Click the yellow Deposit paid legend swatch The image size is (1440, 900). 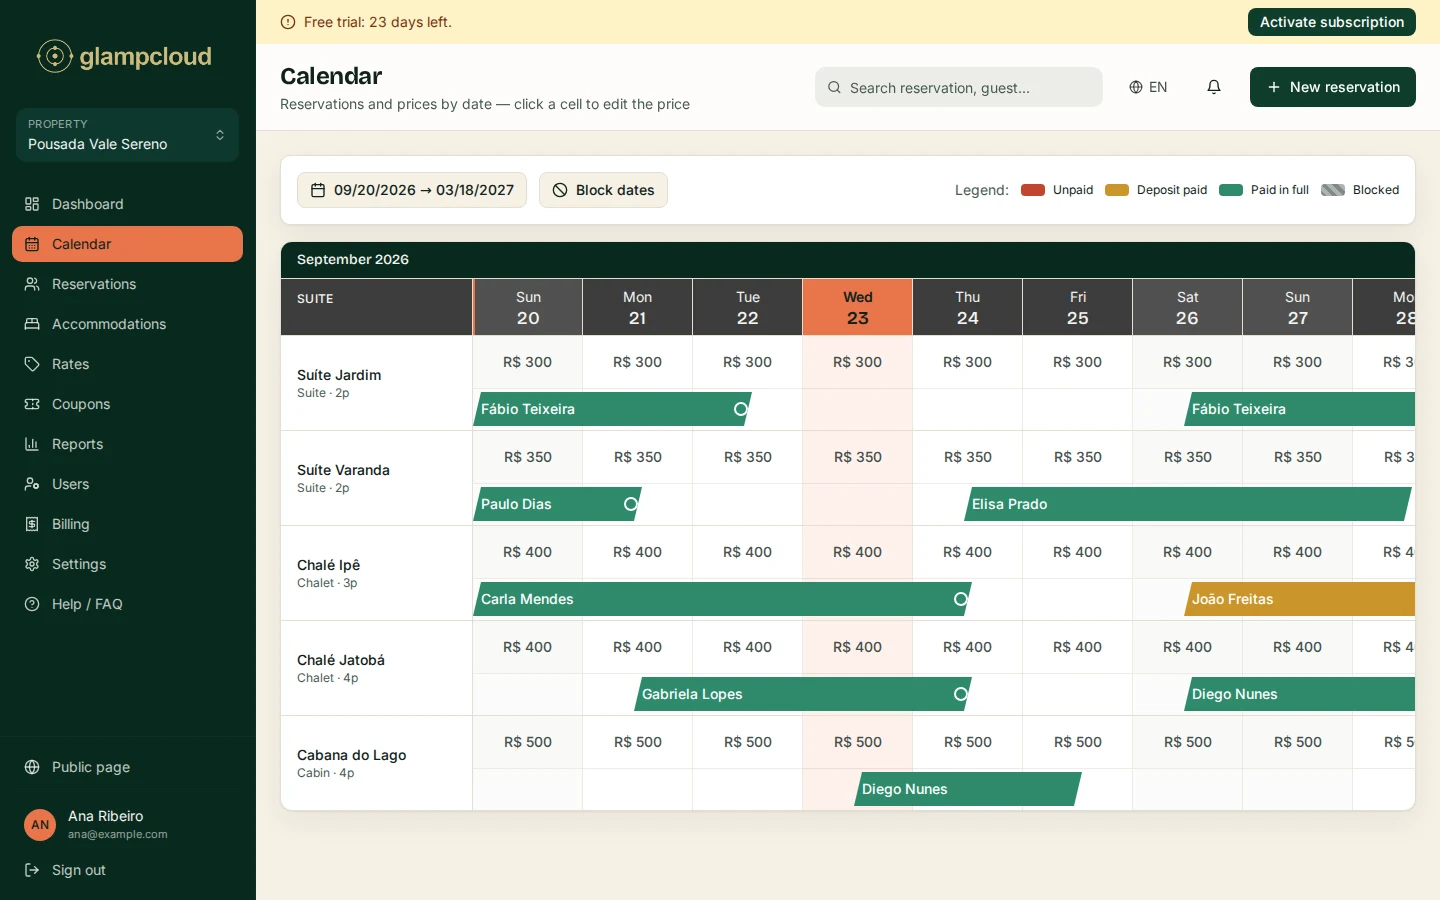point(1117,190)
